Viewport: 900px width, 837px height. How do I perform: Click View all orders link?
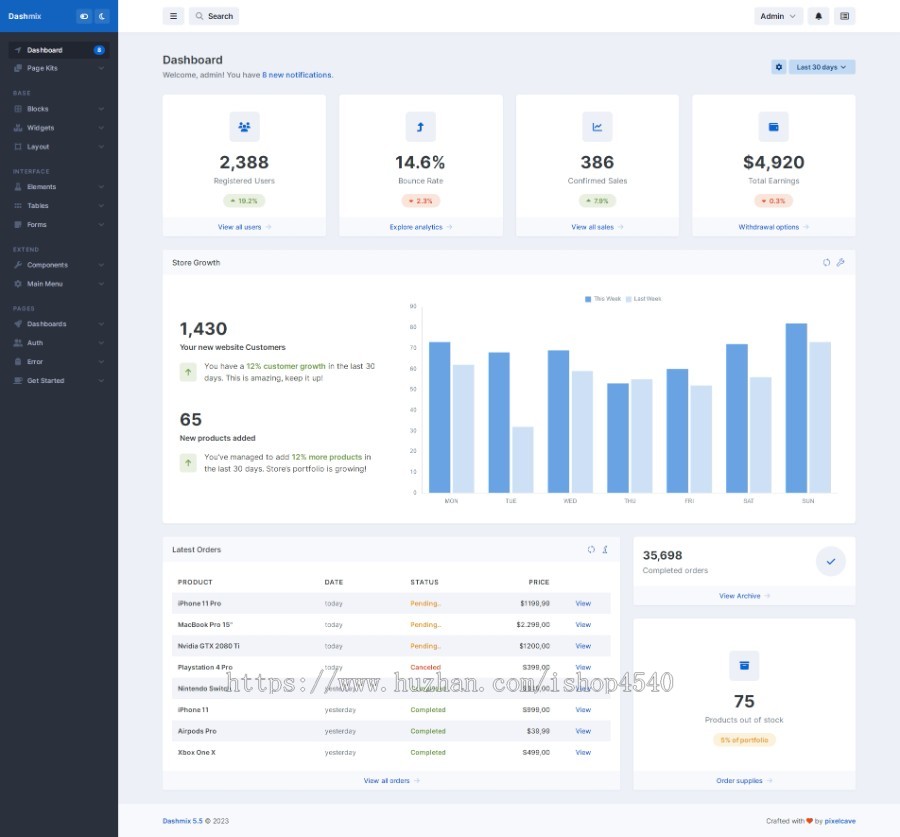391,781
